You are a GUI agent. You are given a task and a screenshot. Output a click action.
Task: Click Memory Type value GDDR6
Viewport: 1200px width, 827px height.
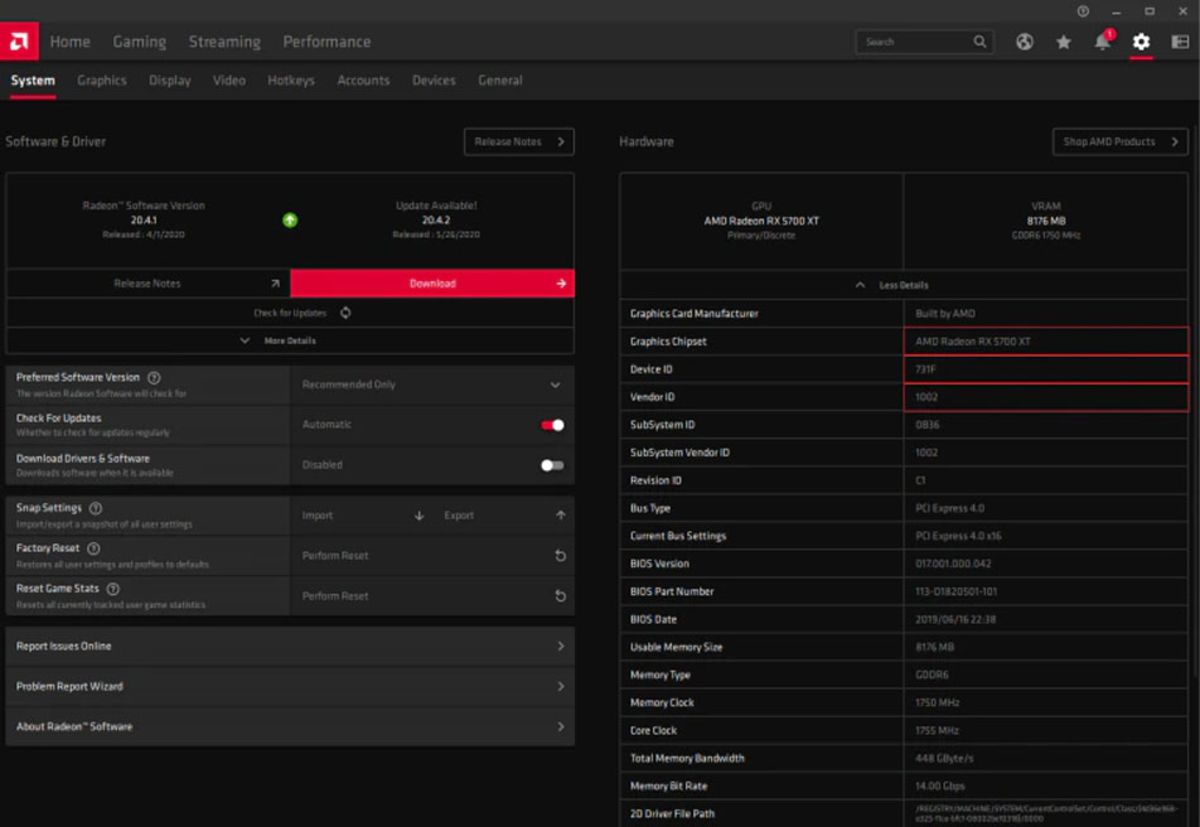pos(932,675)
